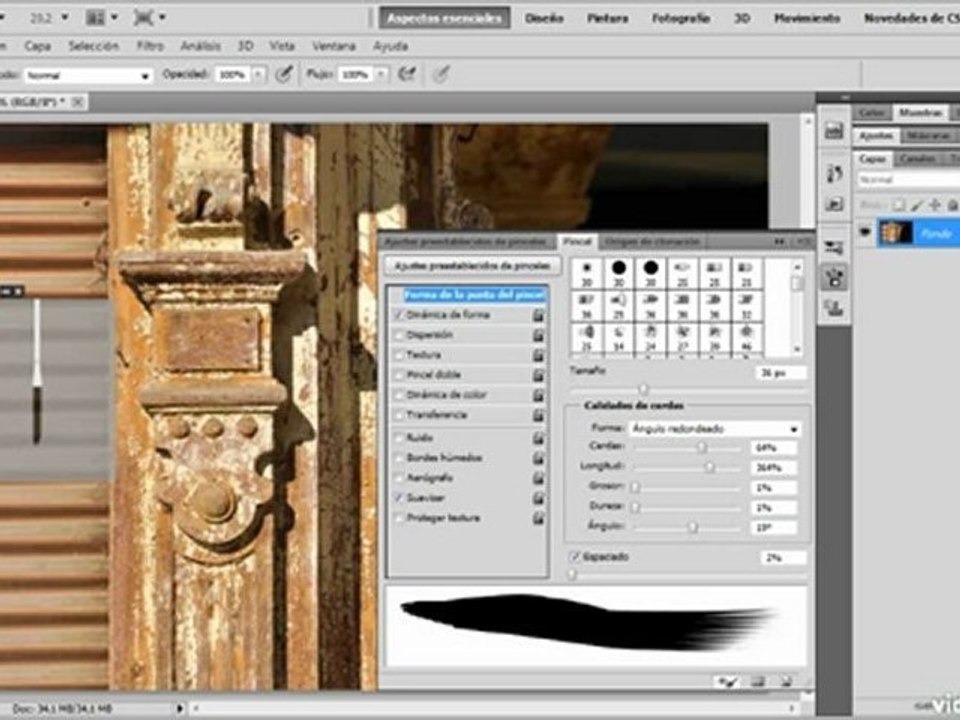Switch to Fotografía workspace
Viewport: 960px width, 720px height.
(681, 18)
